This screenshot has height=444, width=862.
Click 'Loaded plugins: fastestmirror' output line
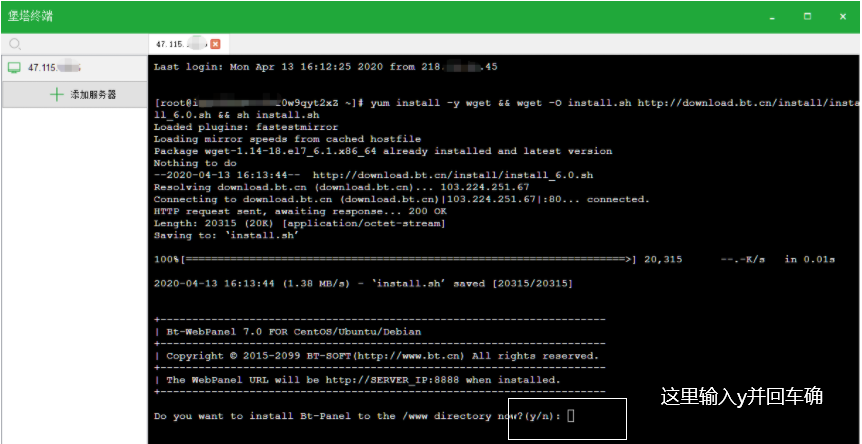(246, 127)
